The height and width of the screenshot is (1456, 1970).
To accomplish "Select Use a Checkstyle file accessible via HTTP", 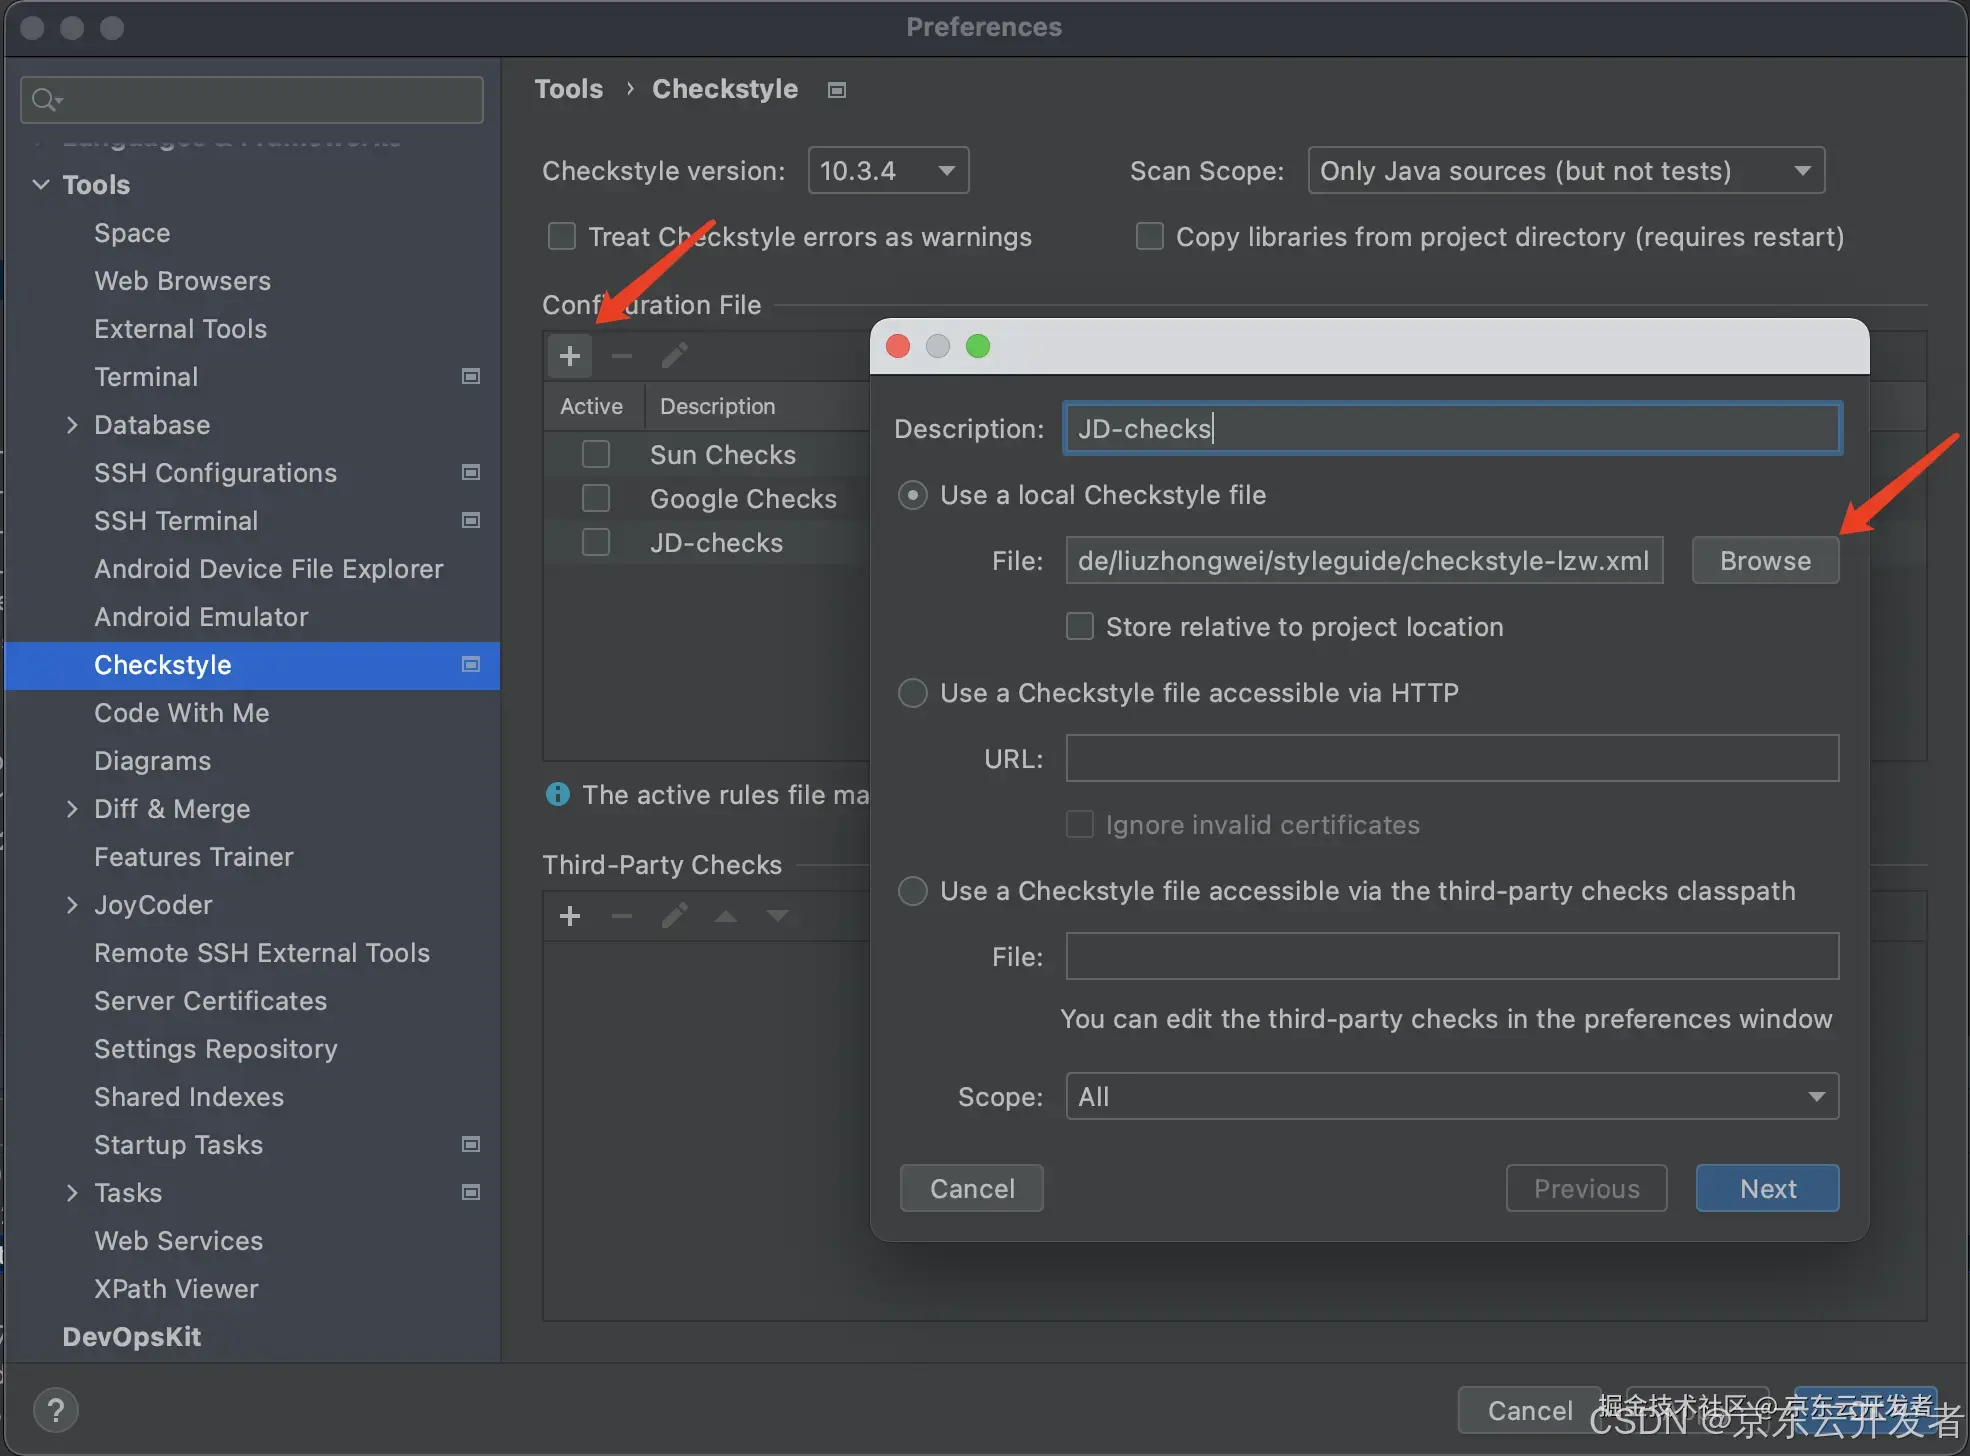I will point(913,693).
